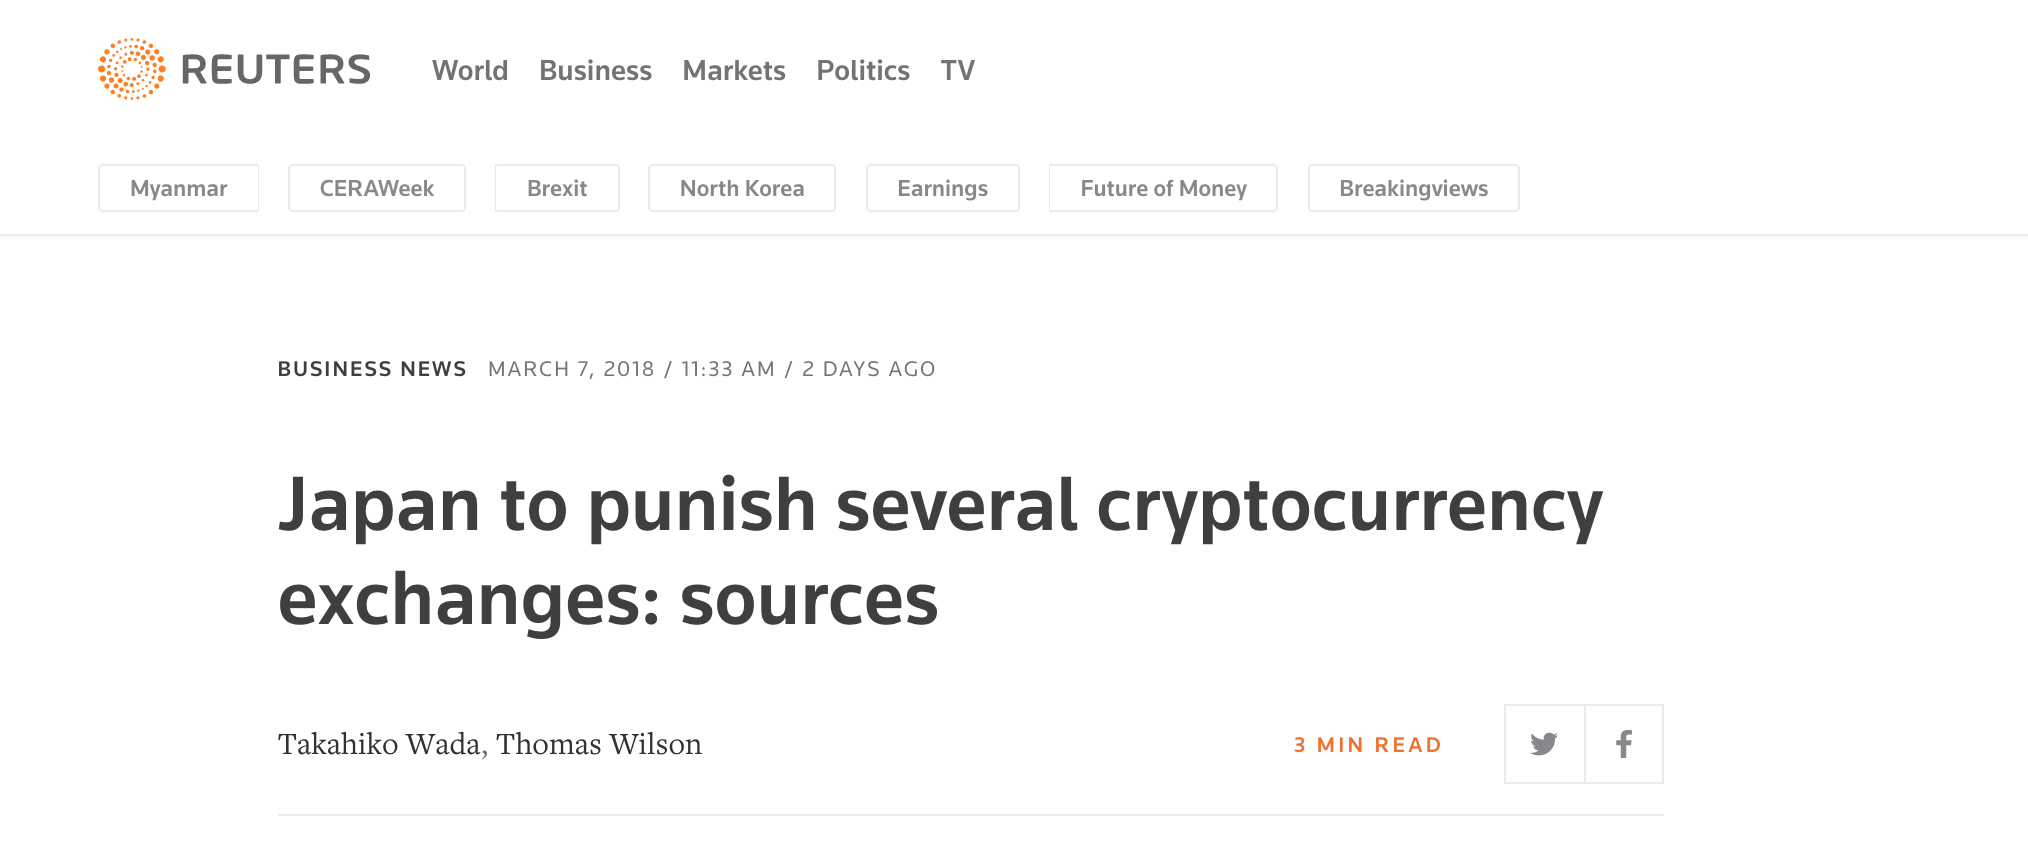2028x852 pixels.
Task: Click the article headline about Japan cryptocurrency
Action: 940,551
